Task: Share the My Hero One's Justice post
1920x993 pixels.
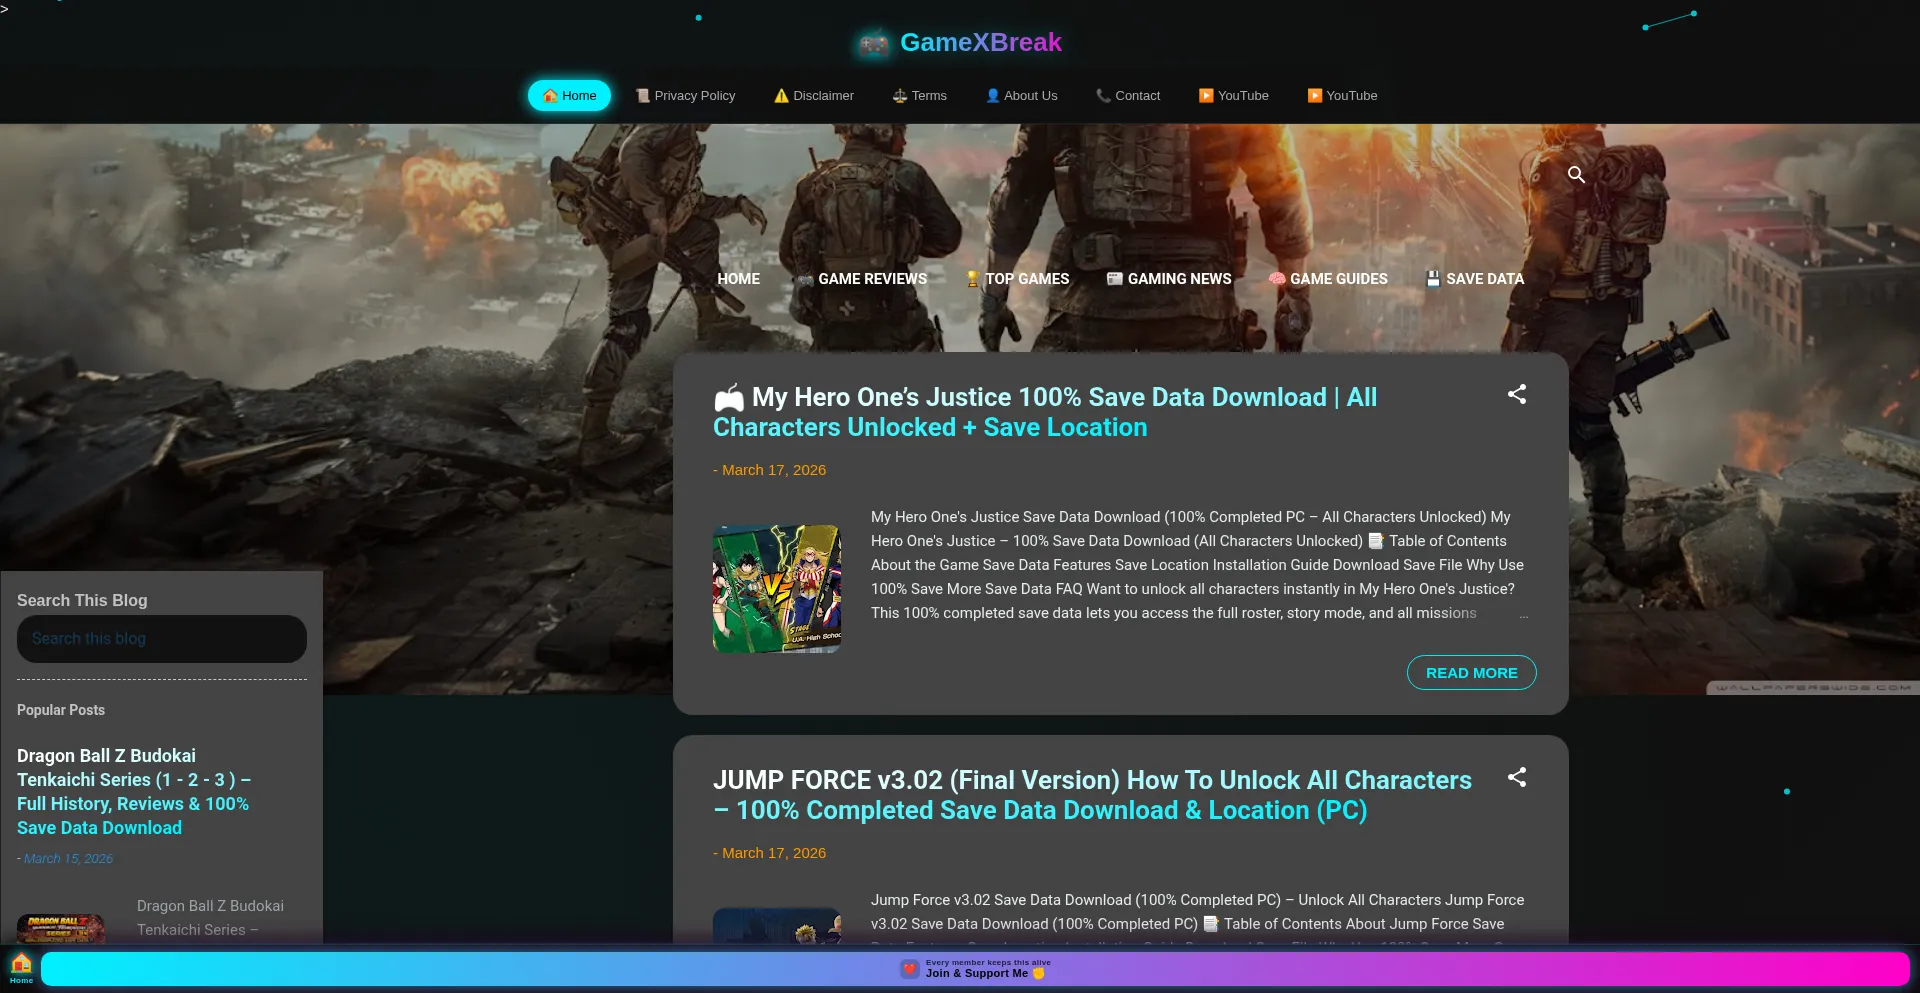Action: click(1517, 394)
